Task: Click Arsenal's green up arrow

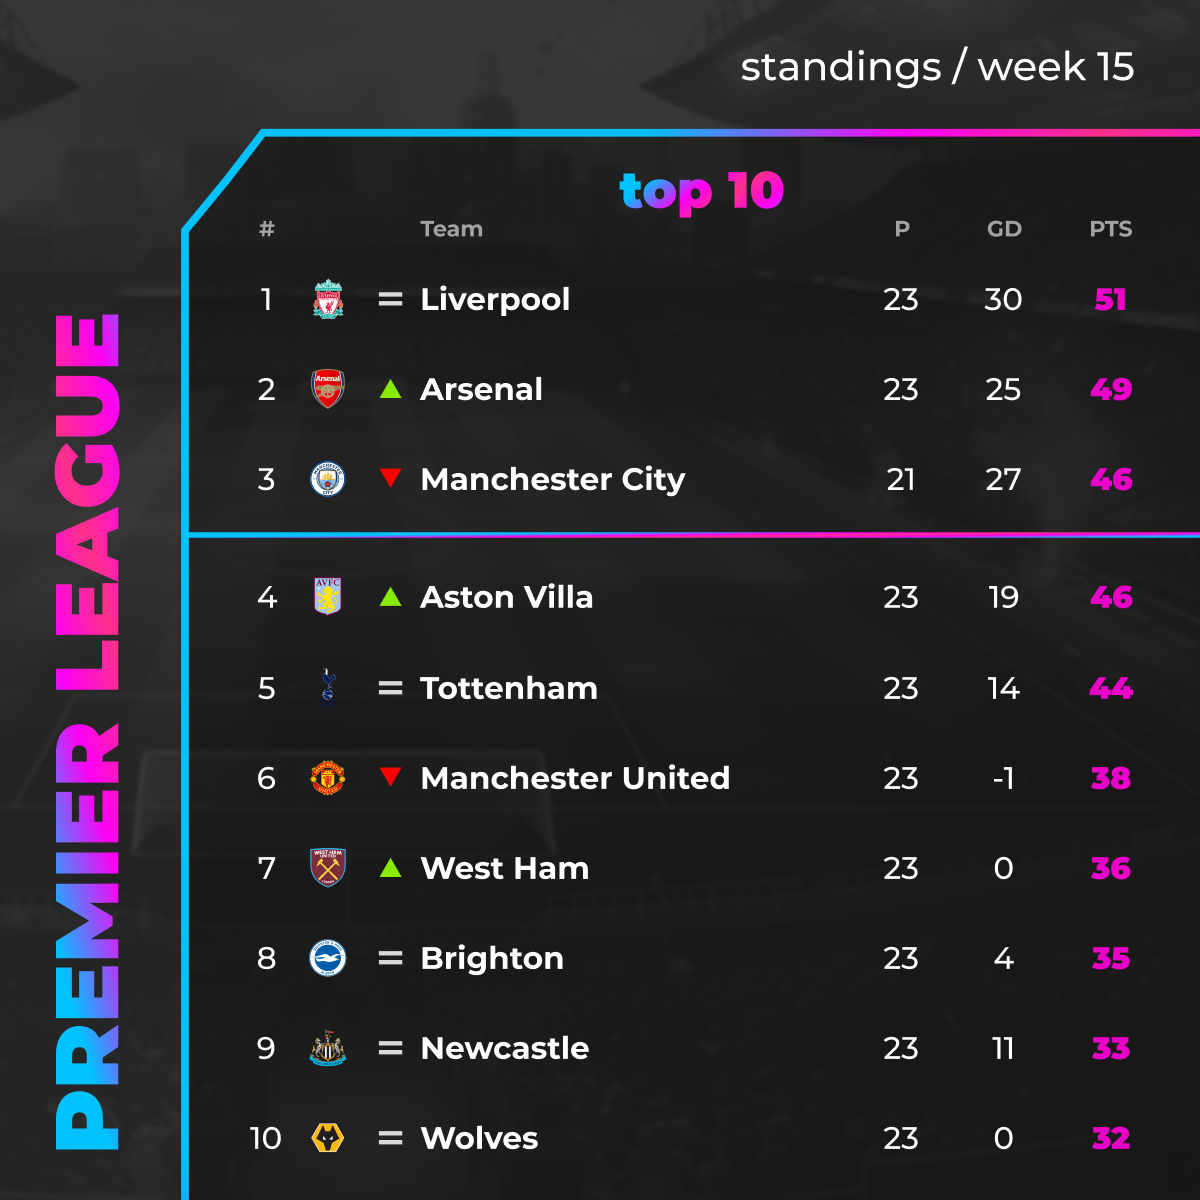Action: [x=391, y=389]
